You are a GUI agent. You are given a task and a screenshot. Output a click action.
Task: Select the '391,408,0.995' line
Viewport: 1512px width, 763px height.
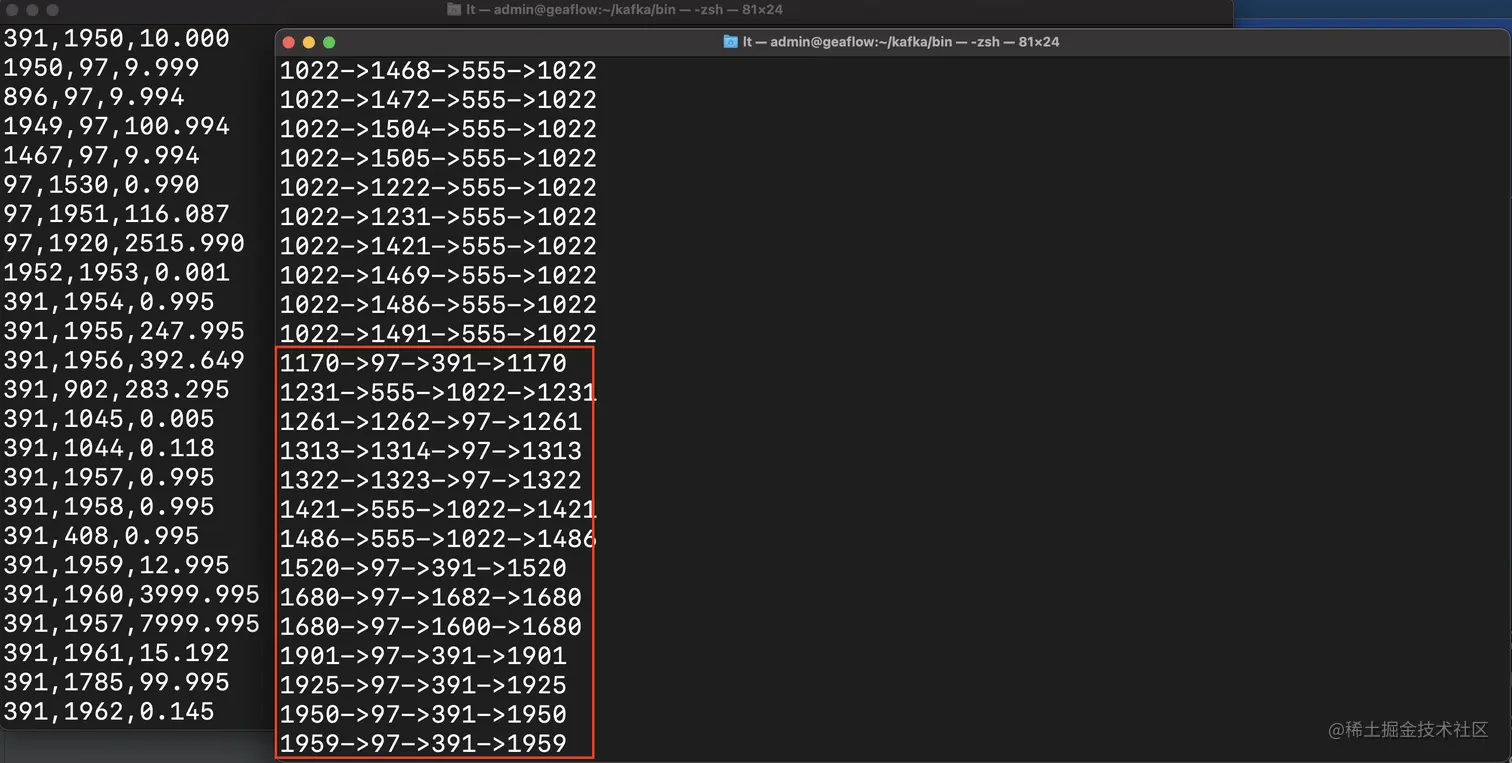(101, 536)
